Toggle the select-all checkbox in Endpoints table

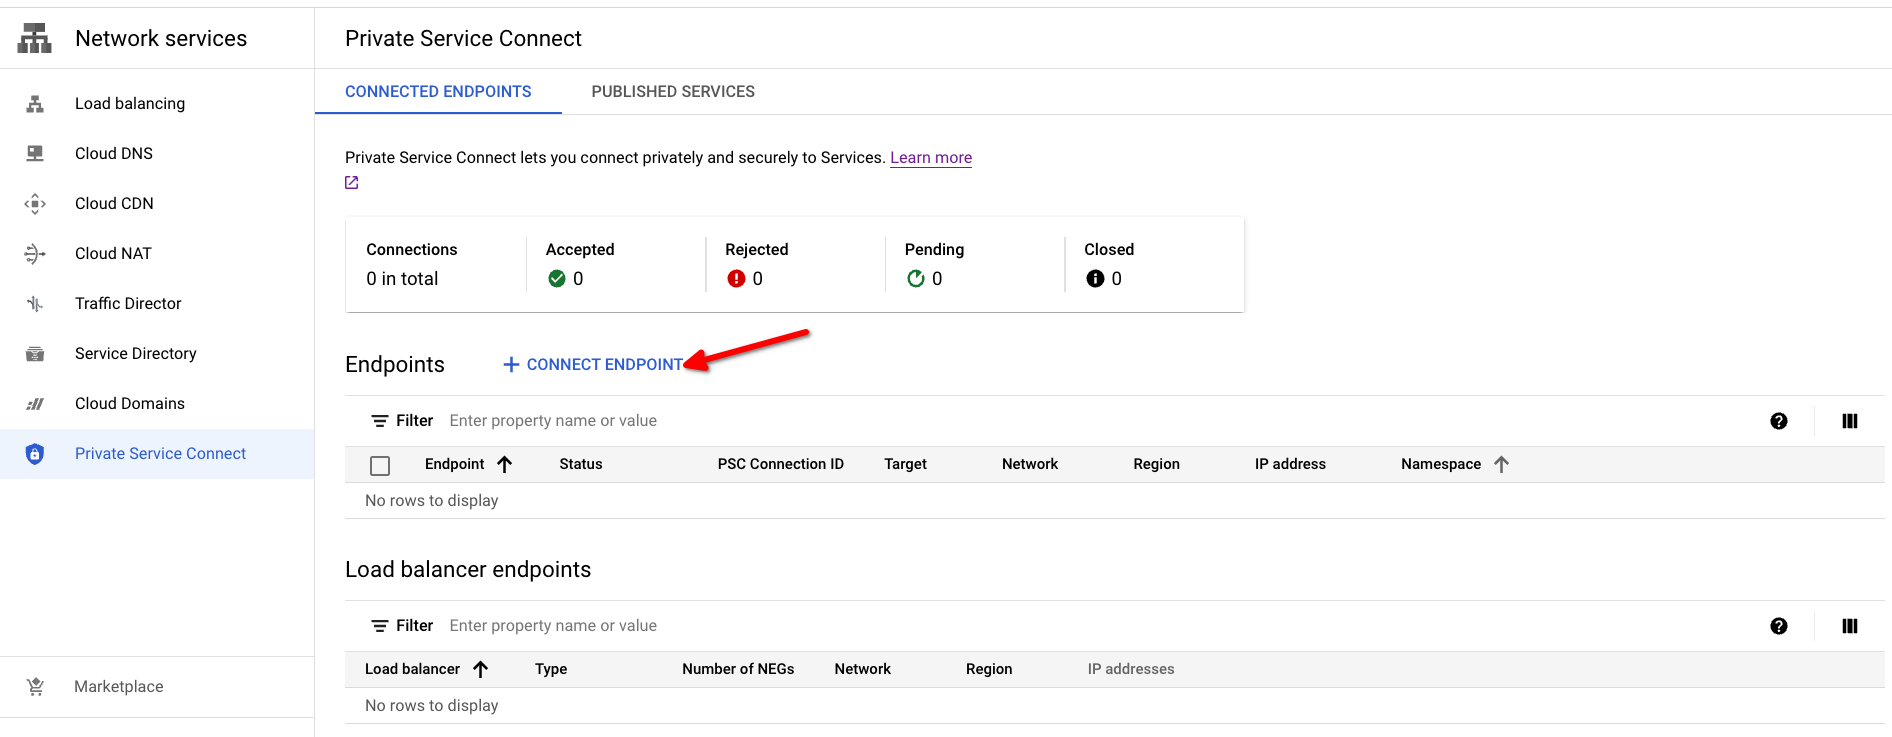[380, 465]
